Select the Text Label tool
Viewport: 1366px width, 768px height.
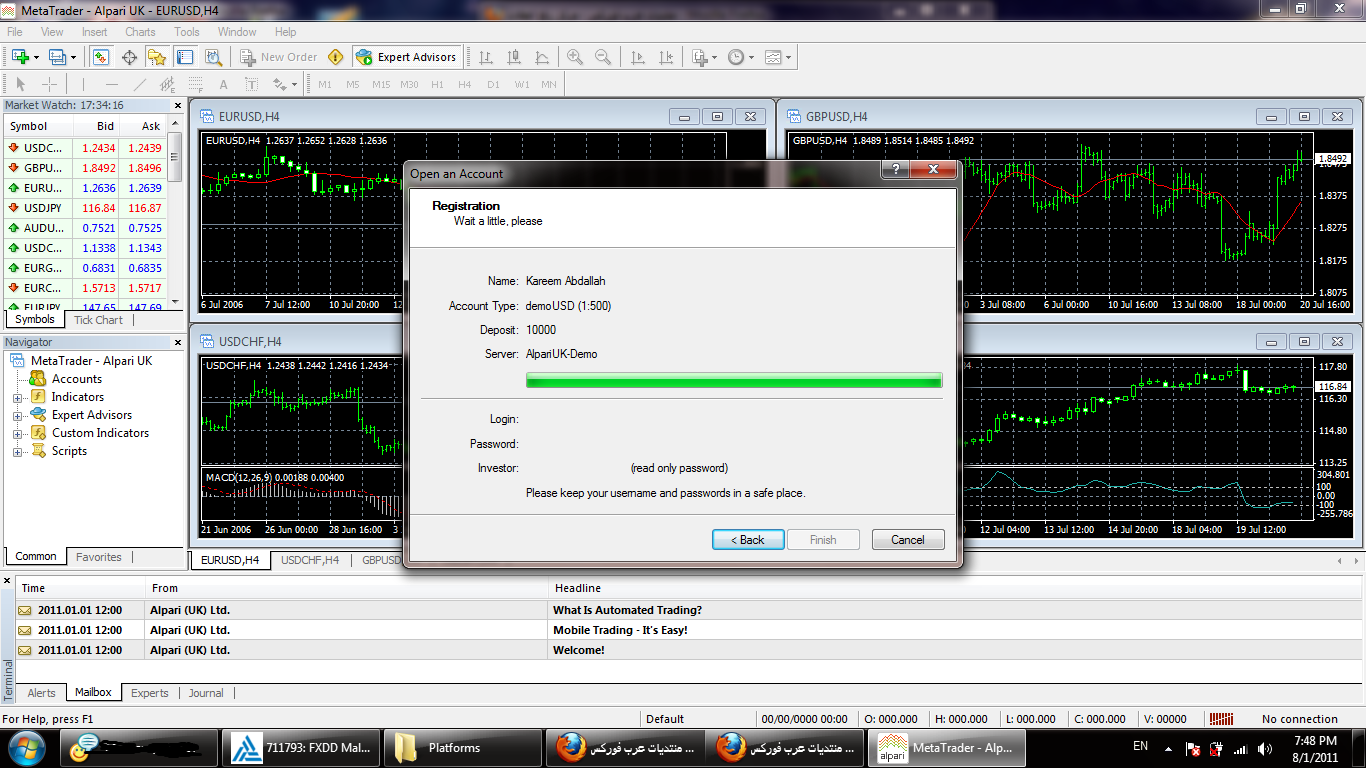click(x=250, y=84)
